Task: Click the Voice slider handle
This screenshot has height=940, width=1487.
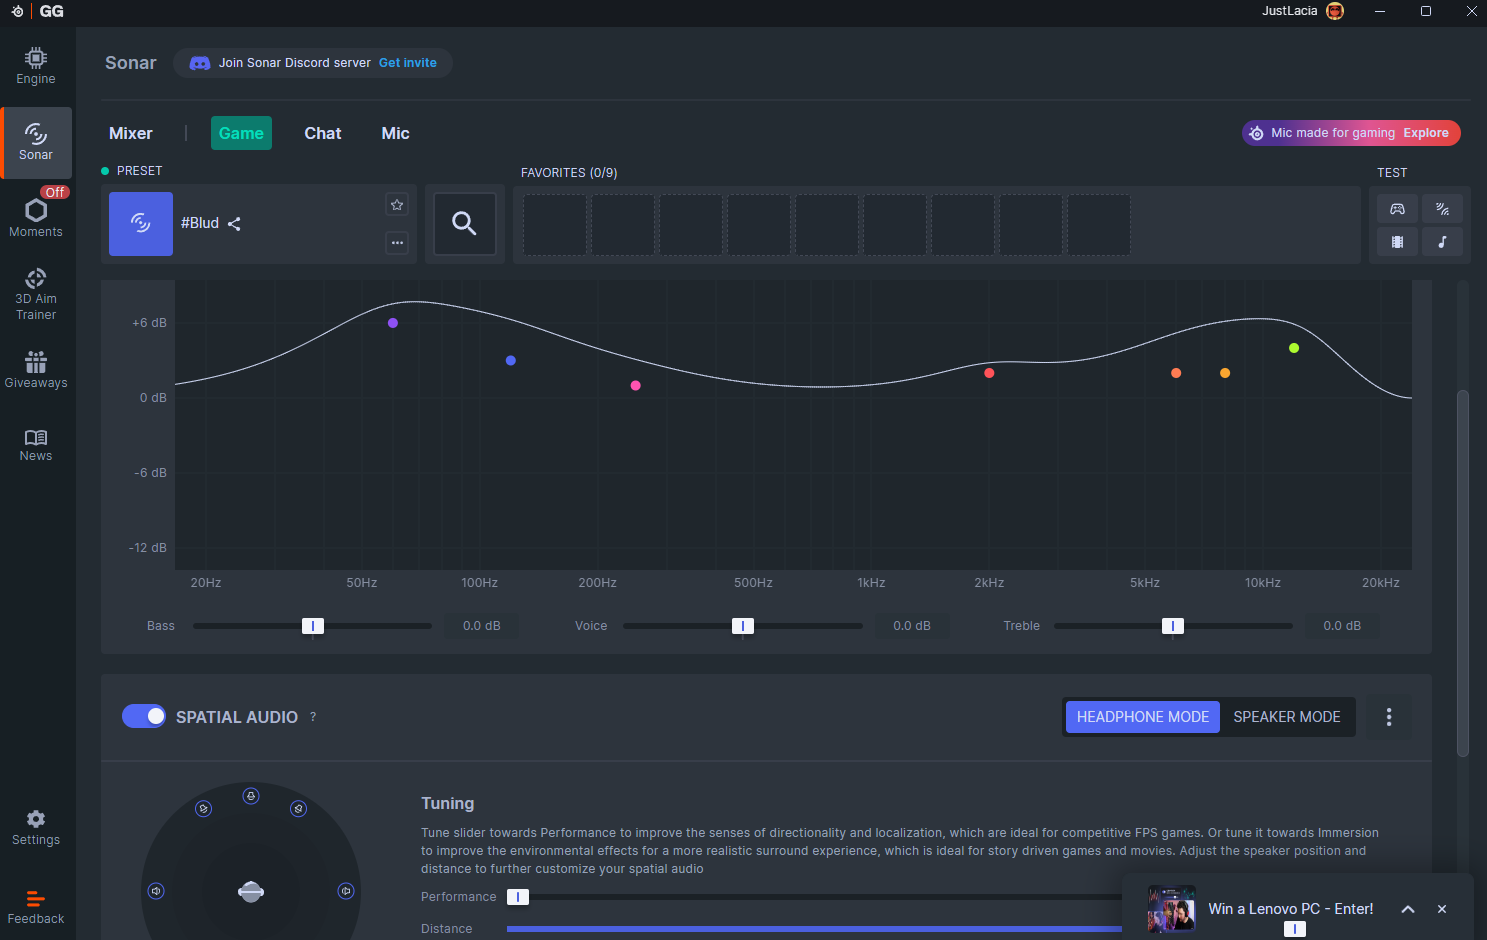Action: [743, 626]
